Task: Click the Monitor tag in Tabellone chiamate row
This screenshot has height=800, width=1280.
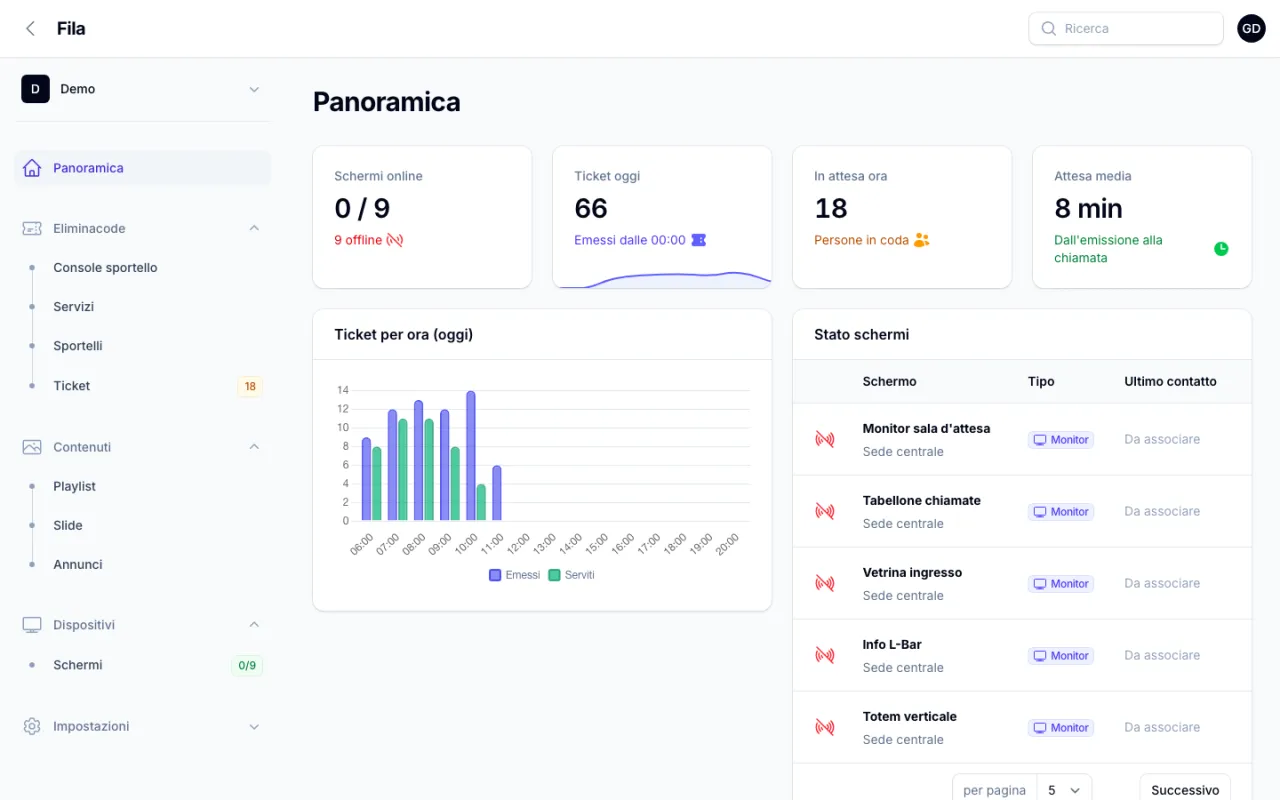Action: [1061, 511]
